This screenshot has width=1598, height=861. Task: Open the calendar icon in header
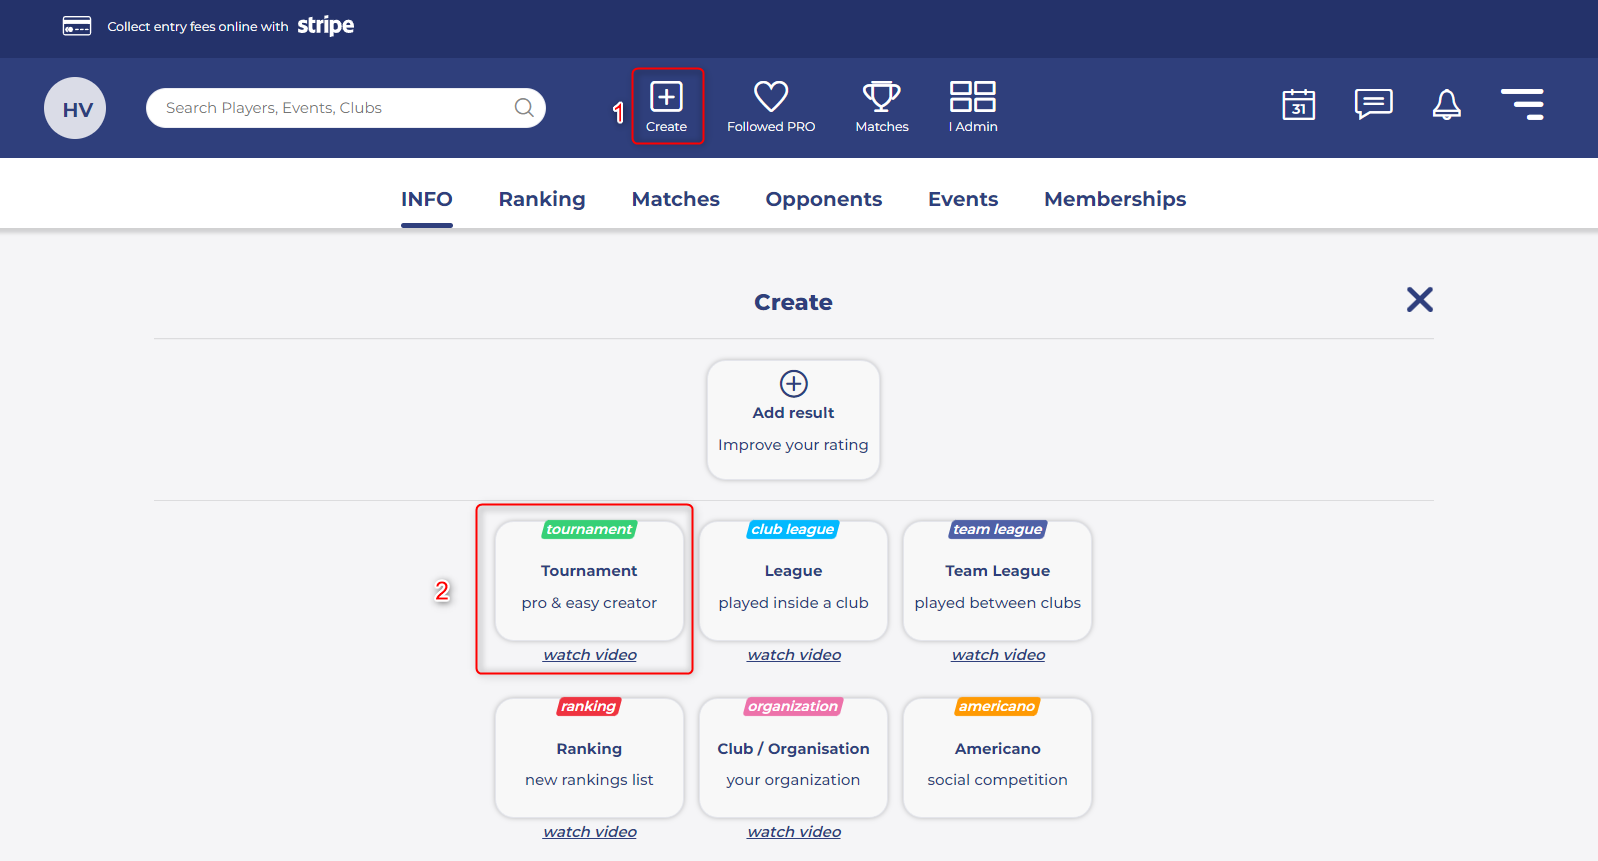coord(1299,104)
